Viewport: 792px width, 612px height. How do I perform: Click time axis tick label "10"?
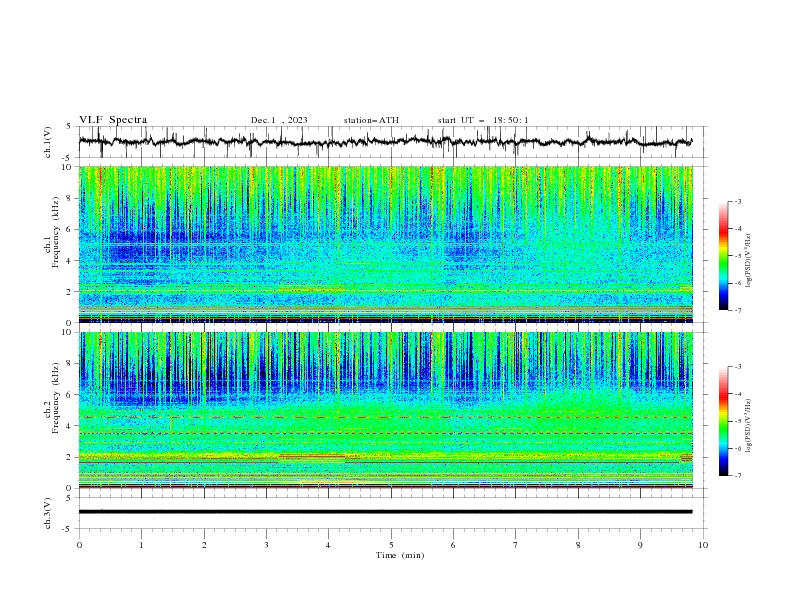[x=703, y=545]
